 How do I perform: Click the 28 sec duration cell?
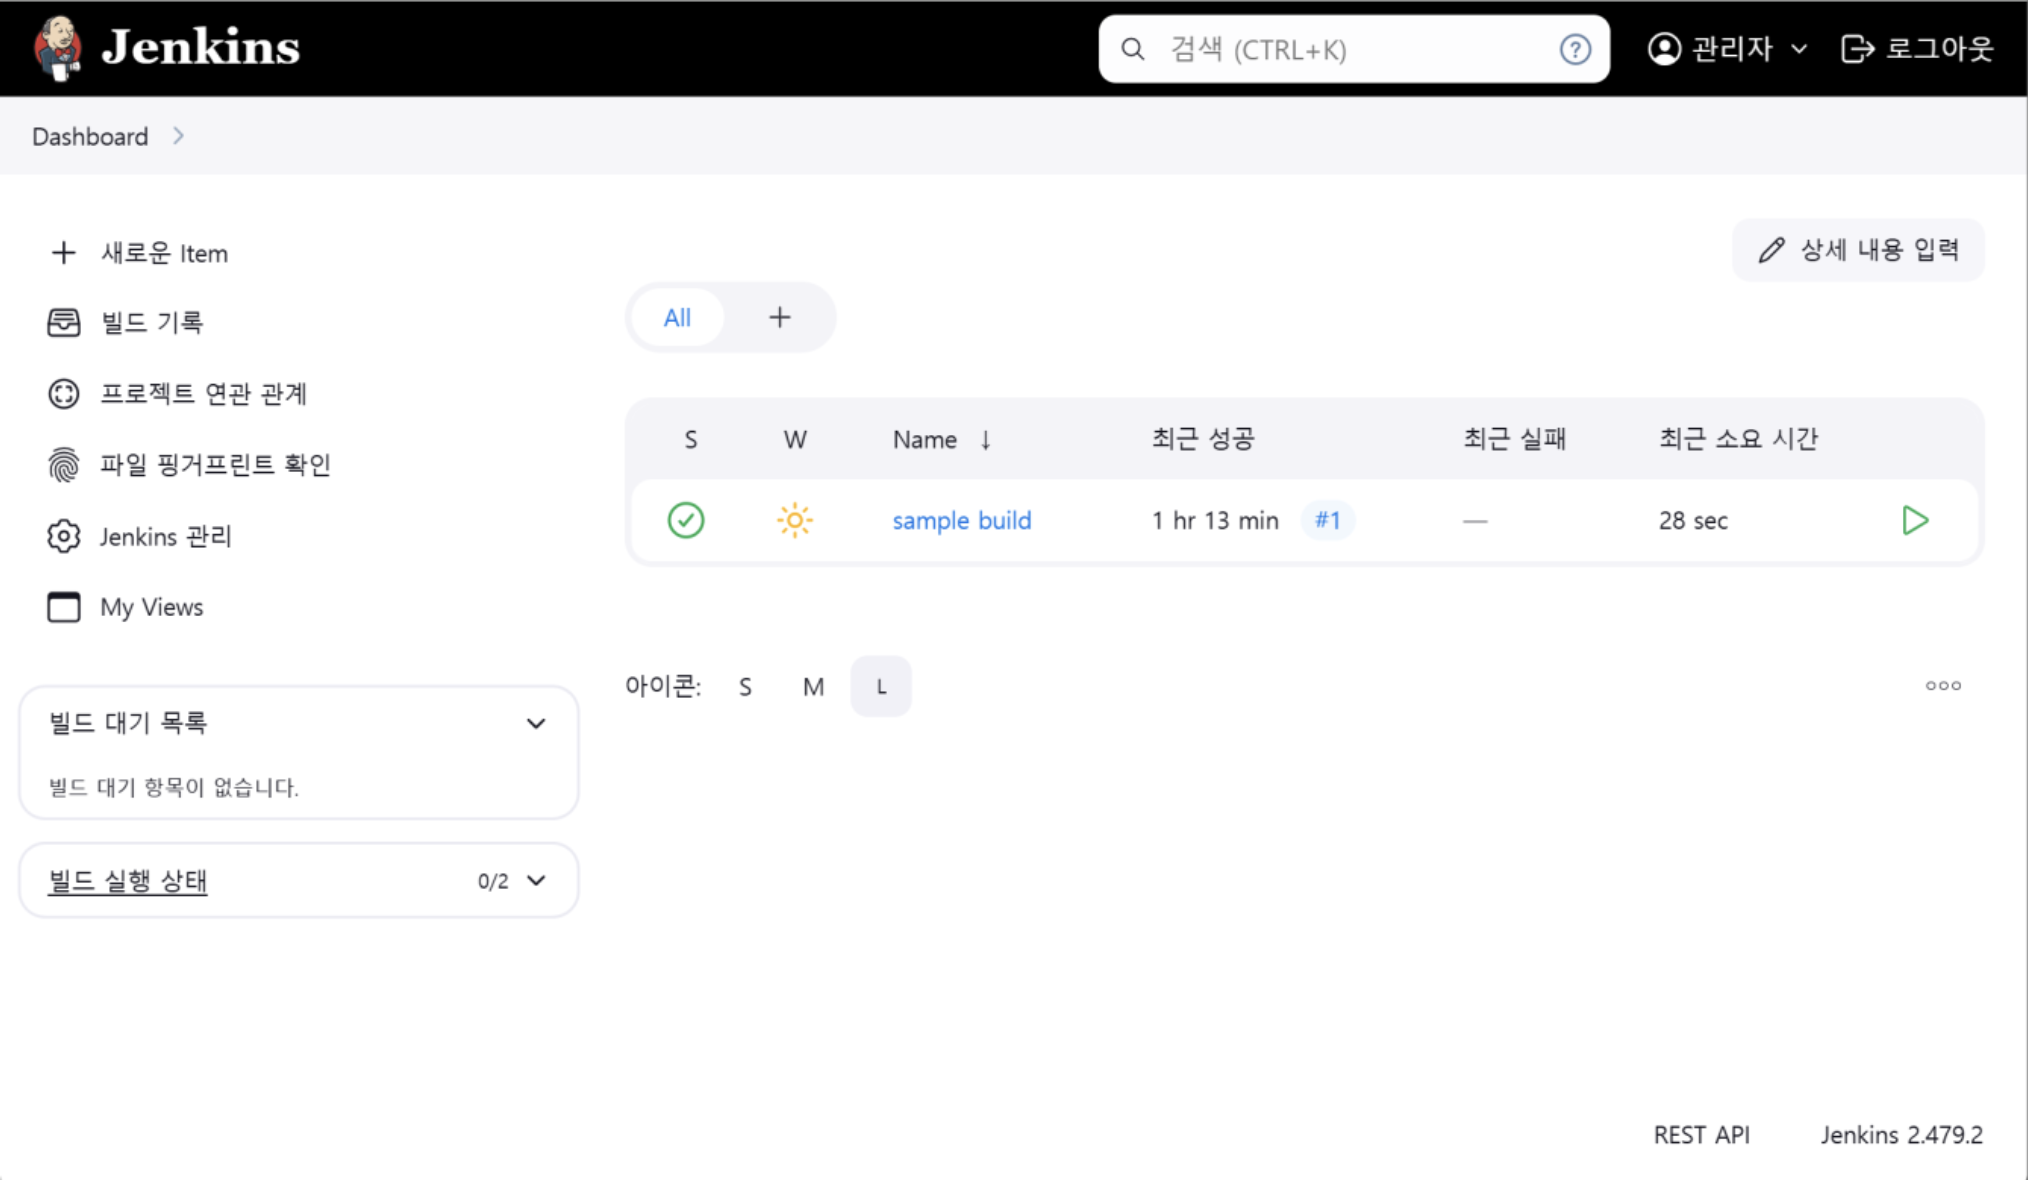tap(1693, 521)
